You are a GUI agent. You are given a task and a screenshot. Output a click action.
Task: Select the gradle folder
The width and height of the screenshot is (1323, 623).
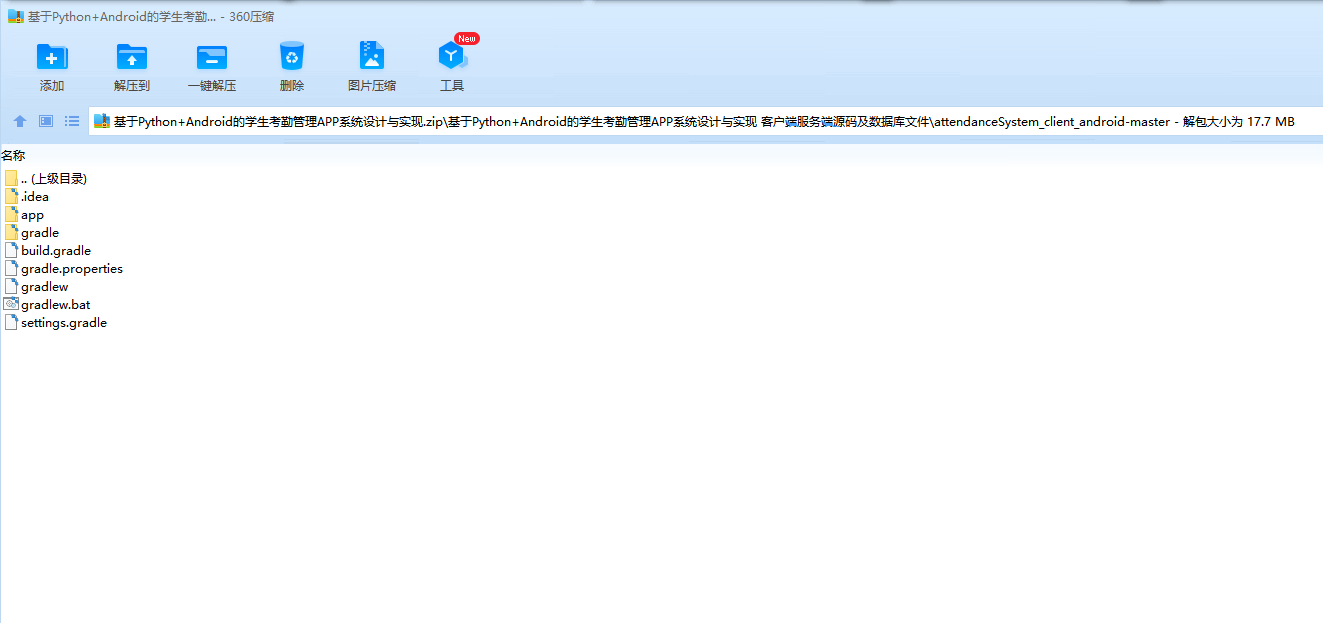pyautogui.click(x=32, y=232)
